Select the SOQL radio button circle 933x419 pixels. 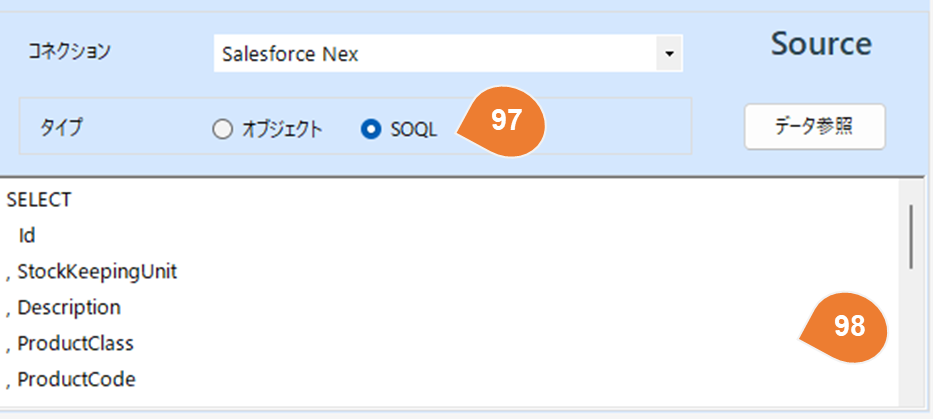[371, 129]
